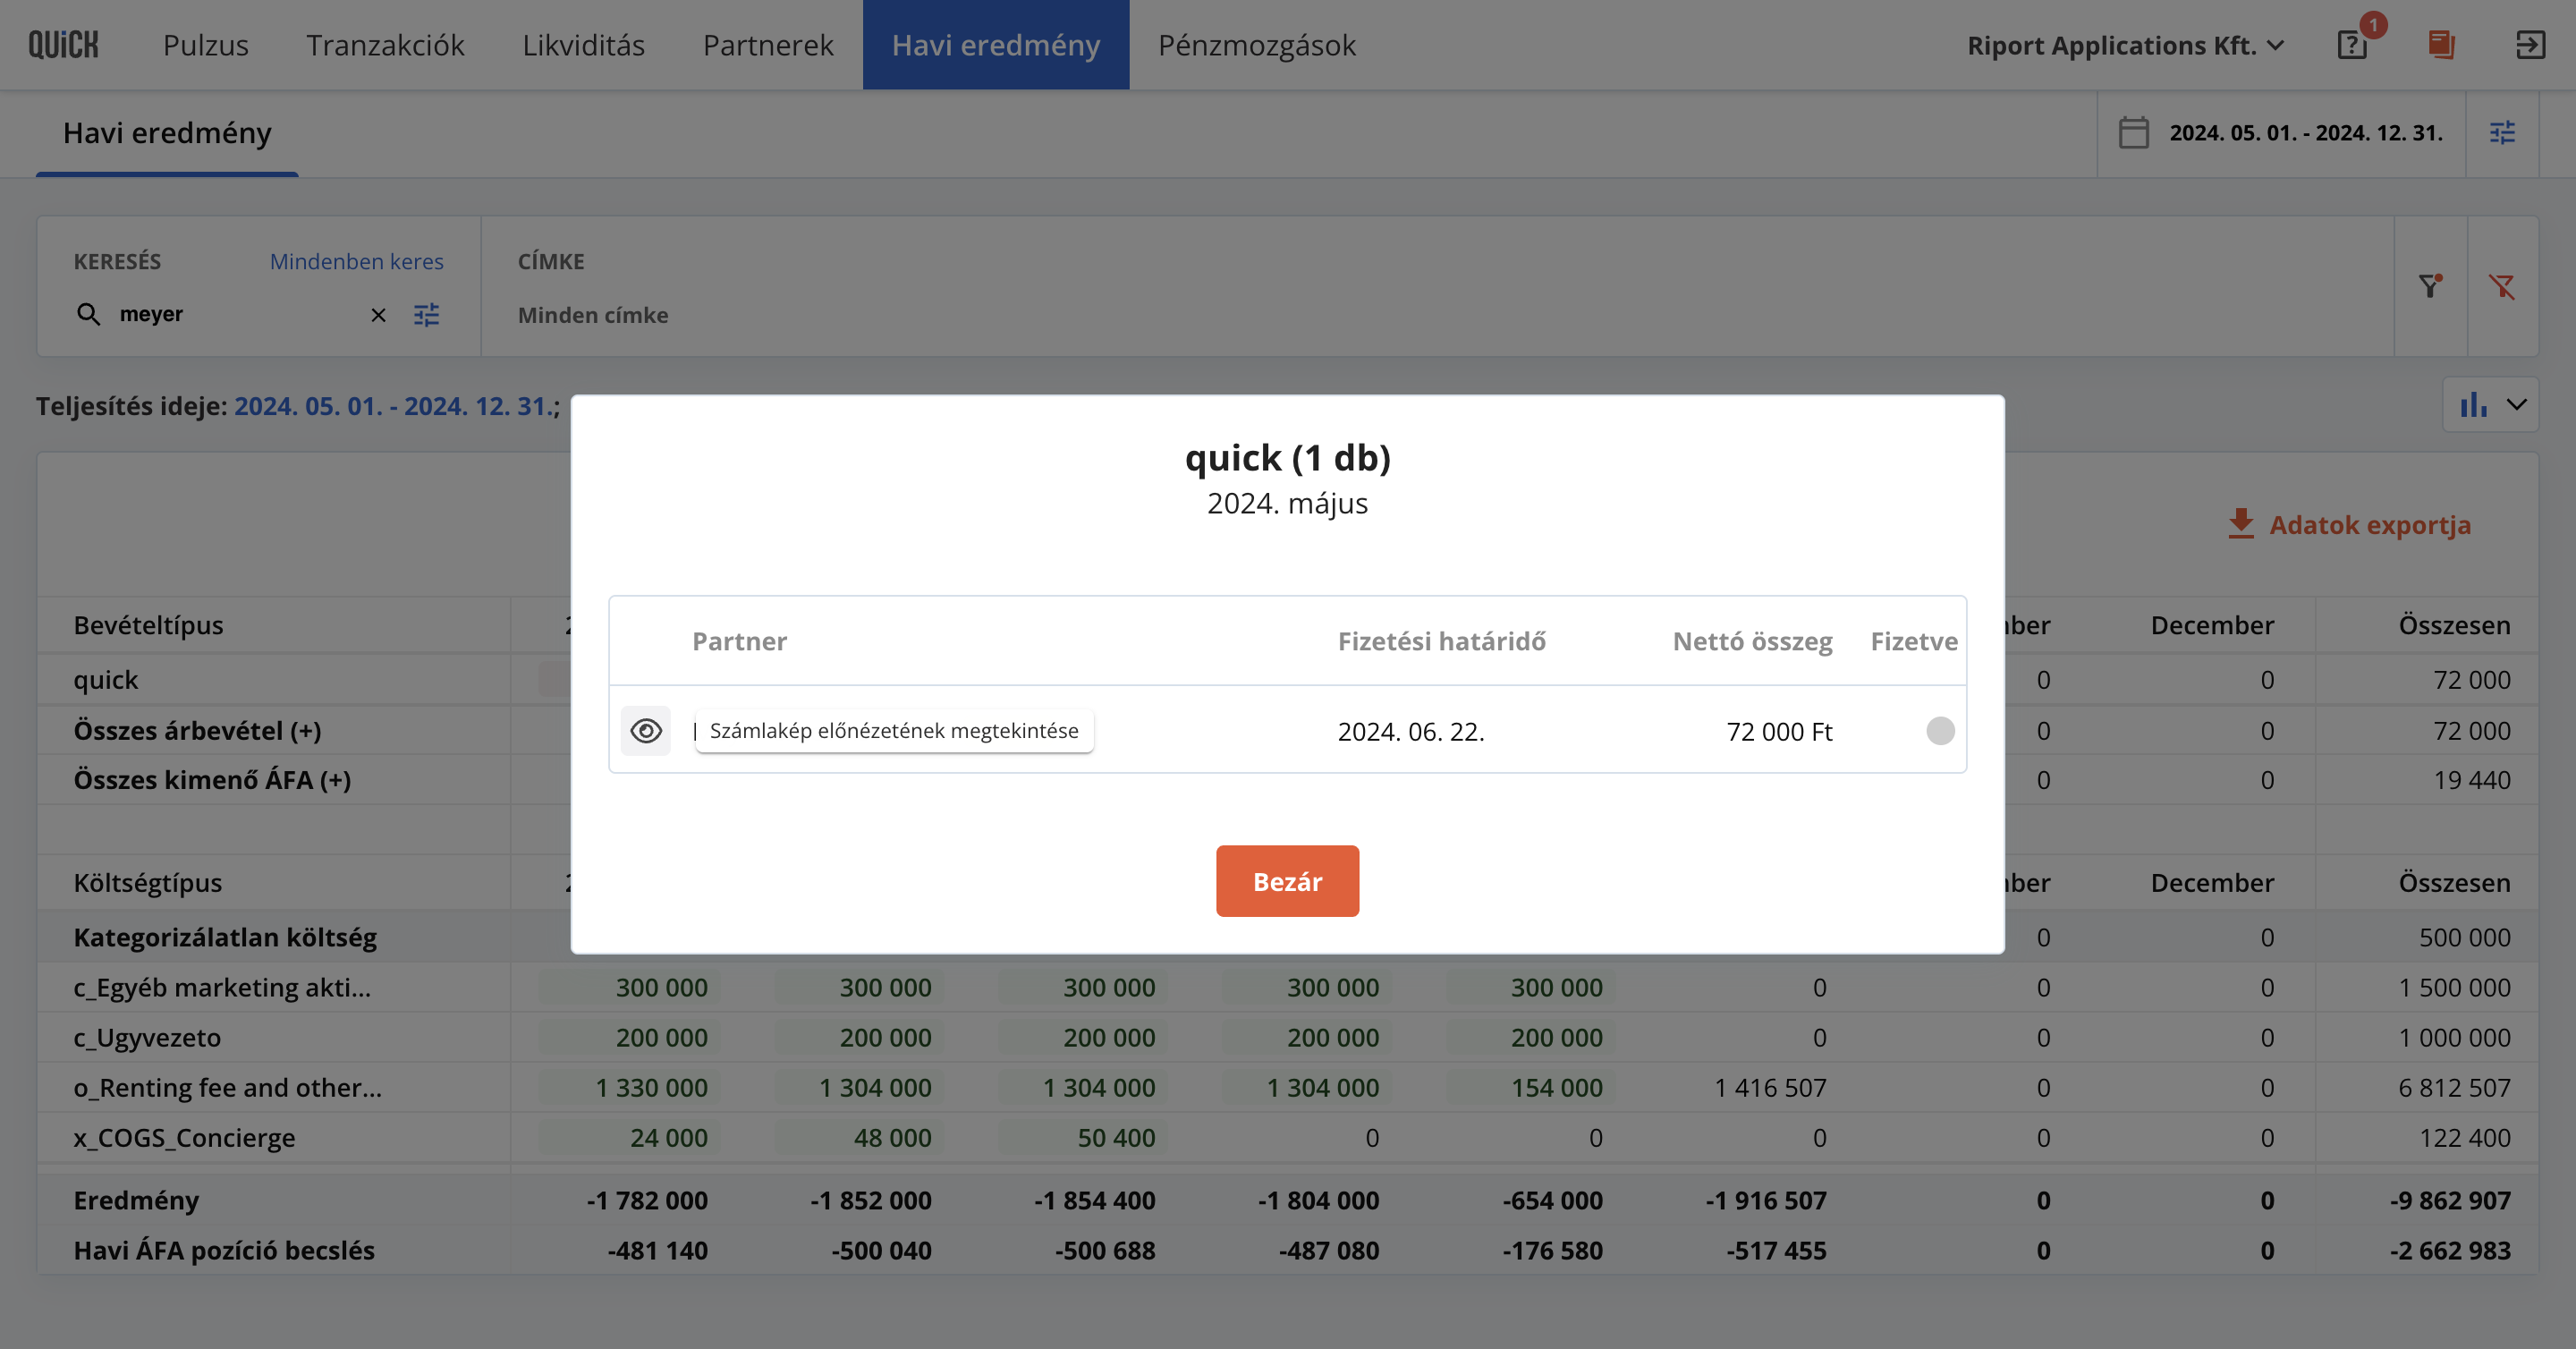Click the 1 416 507 renting fee cell
This screenshot has width=2576, height=1349.
(x=1770, y=1087)
